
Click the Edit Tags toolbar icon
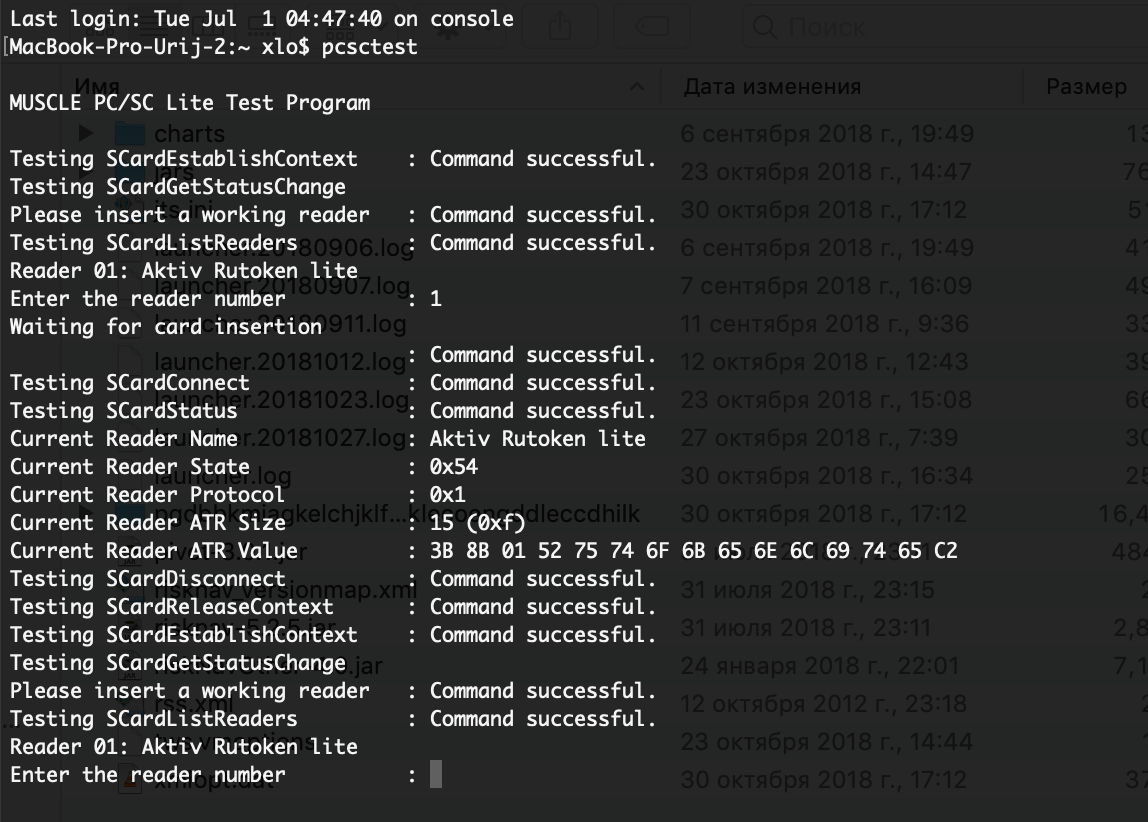[651, 27]
